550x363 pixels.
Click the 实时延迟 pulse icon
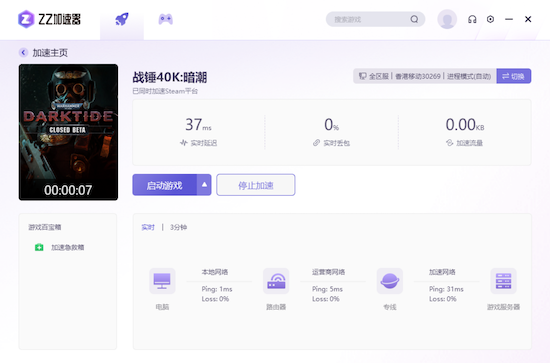point(184,143)
